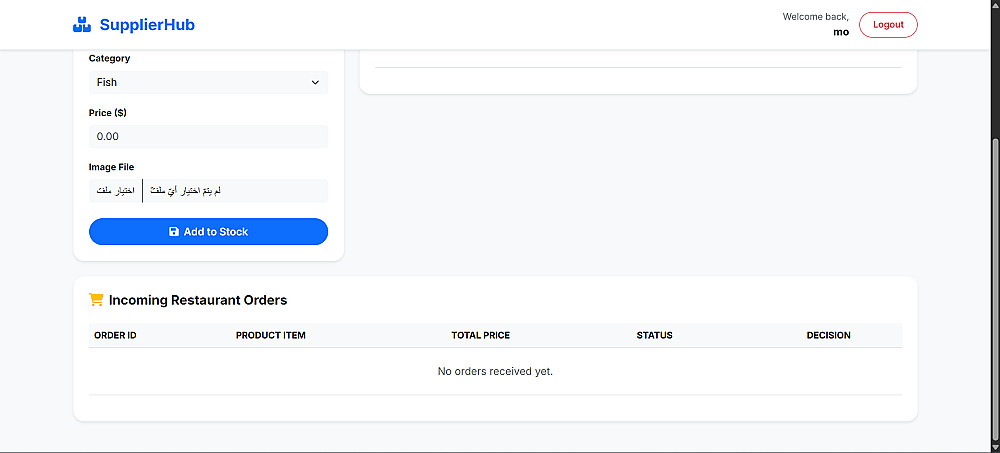Click the ORDER ID column header
This screenshot has width=1000, height=453.
(x=115, y=336)
